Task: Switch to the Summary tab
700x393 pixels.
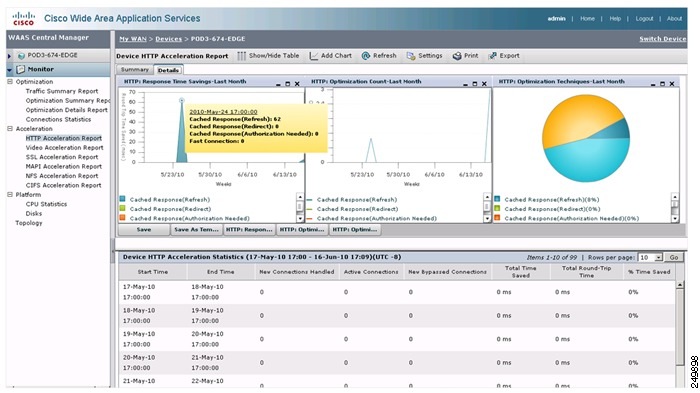Action: tap(135, 70)
